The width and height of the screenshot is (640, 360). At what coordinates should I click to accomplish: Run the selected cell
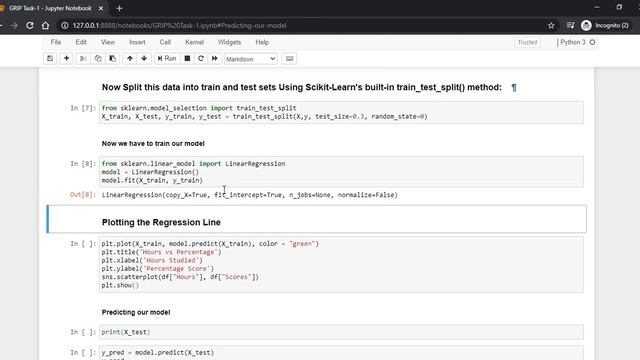167,59
